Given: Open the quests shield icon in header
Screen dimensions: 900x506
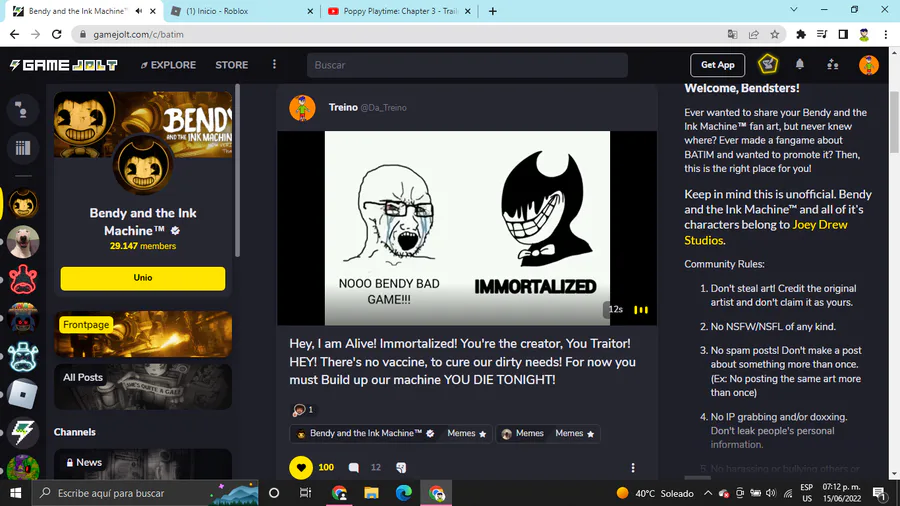Looking at the screenshot, I should [768, 64].
